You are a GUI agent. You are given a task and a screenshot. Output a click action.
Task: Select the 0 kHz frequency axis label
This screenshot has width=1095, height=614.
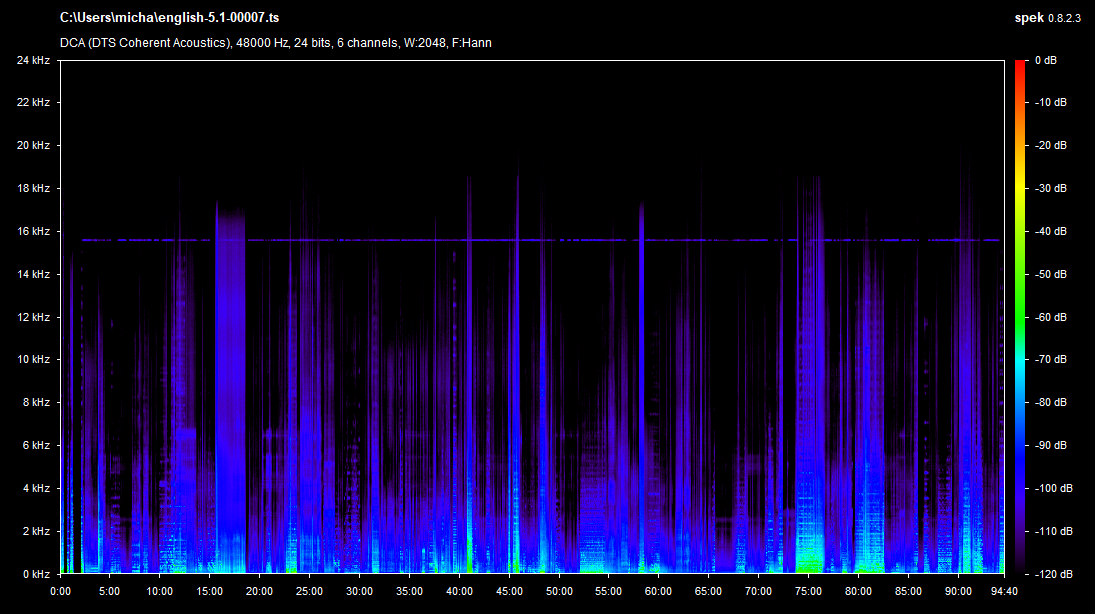point(35,574)
